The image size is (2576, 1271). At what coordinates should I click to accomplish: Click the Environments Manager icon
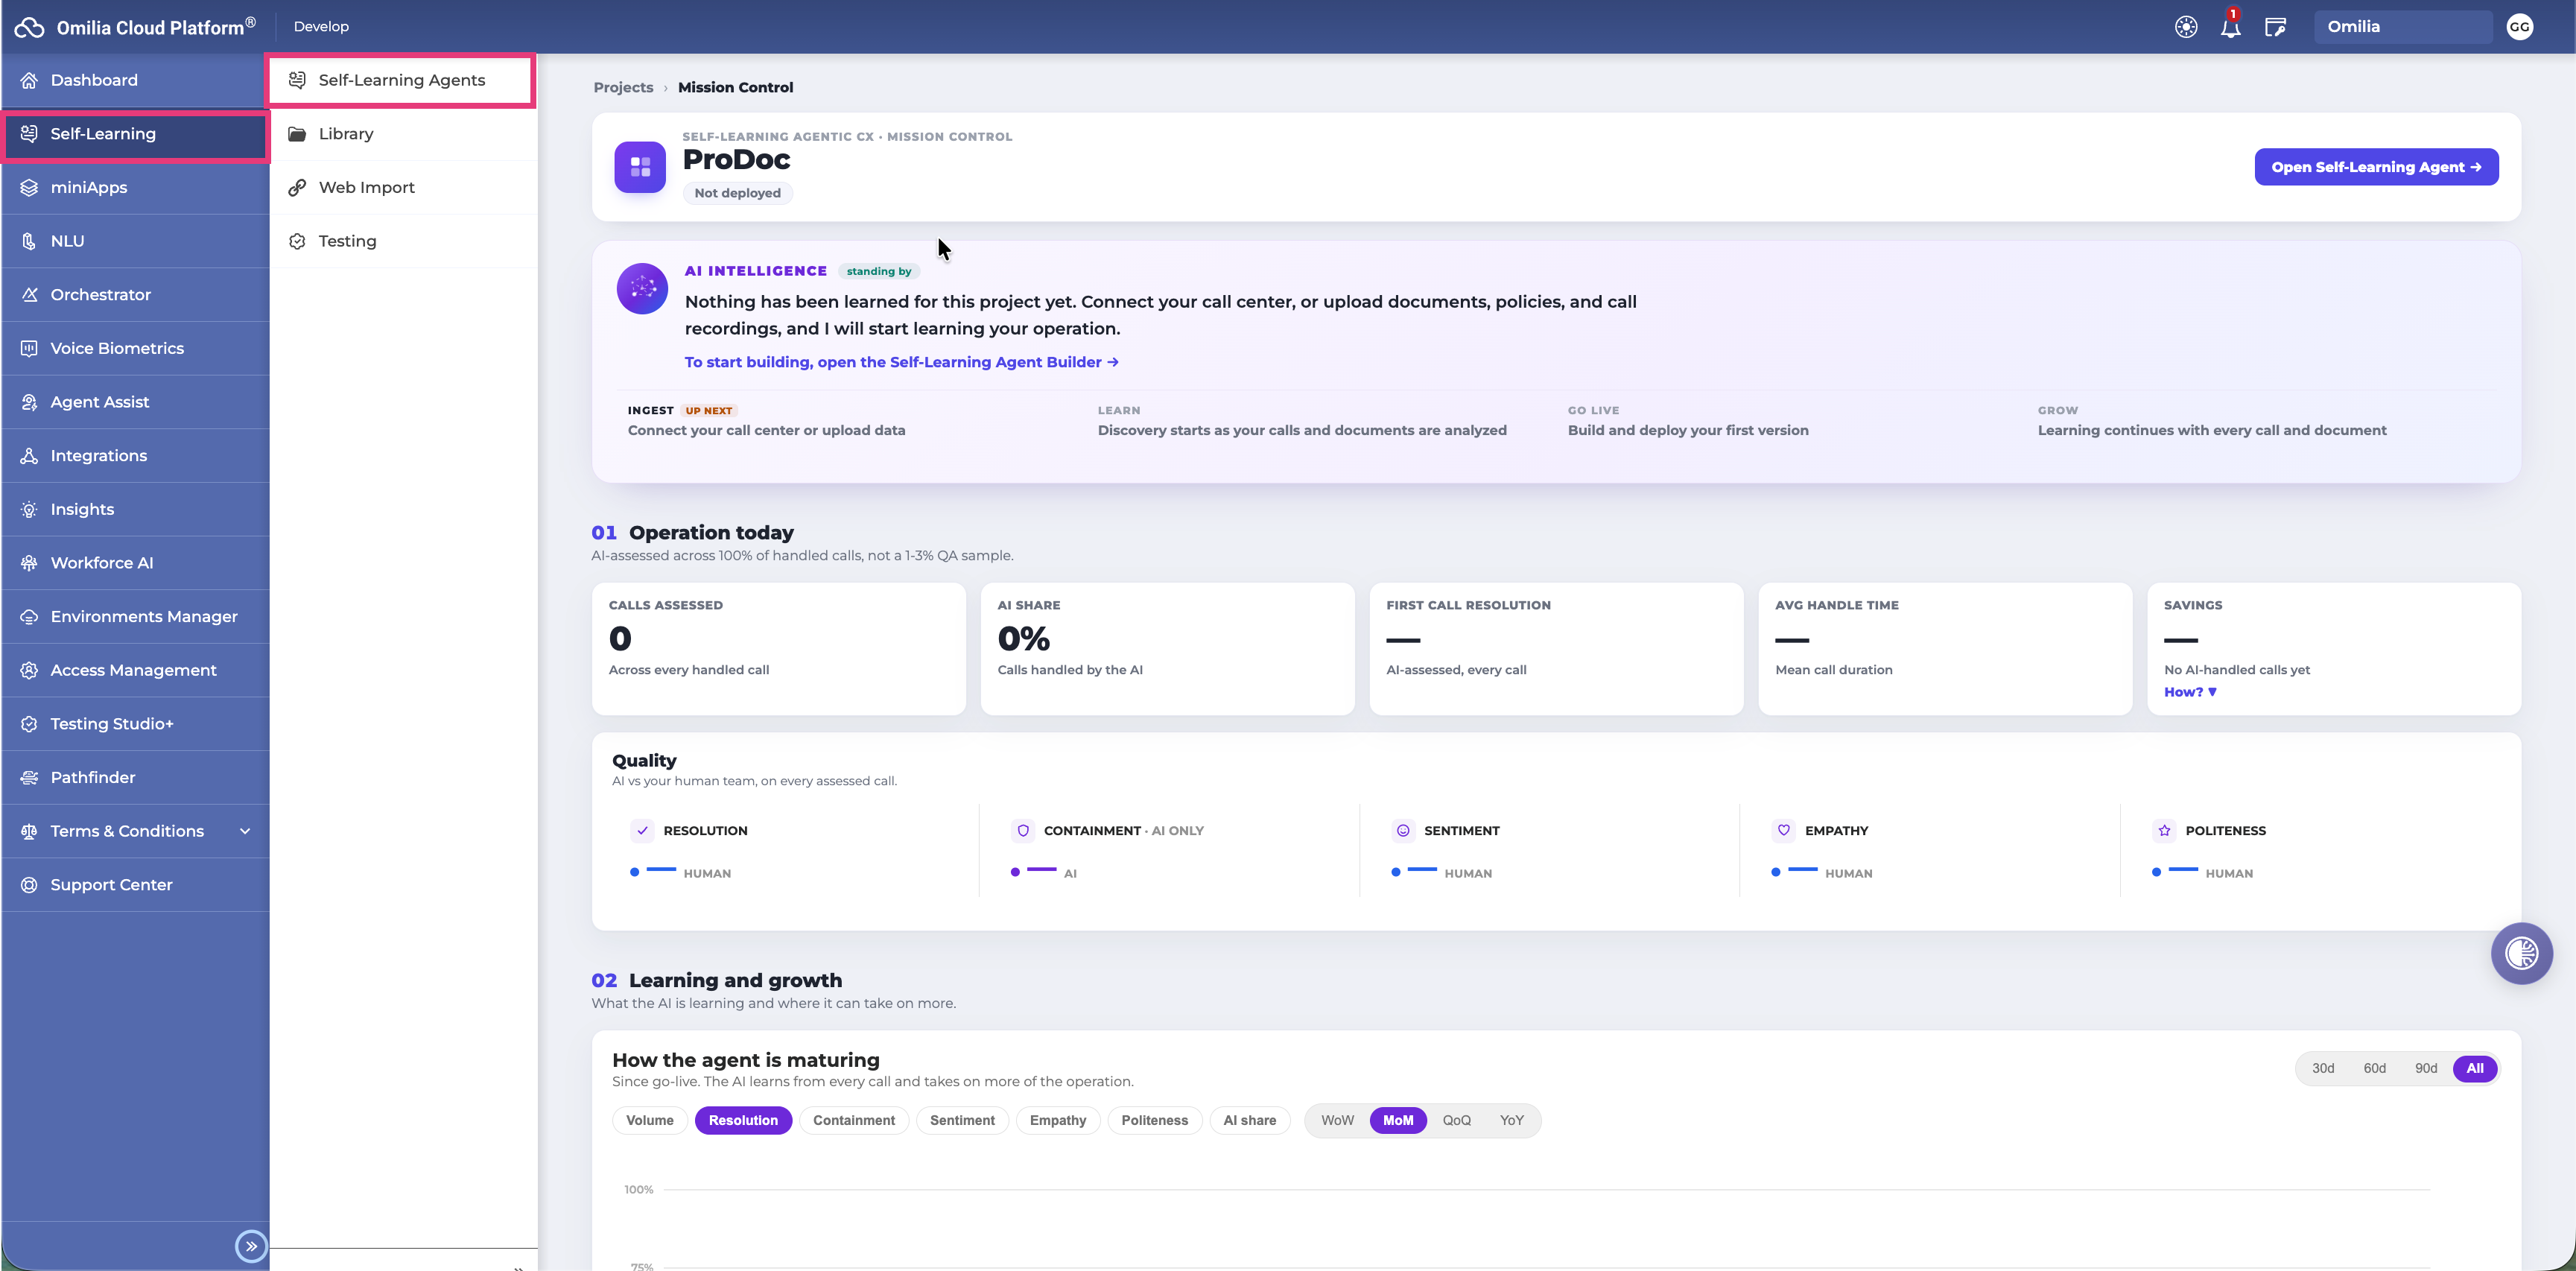pos(29,617)
